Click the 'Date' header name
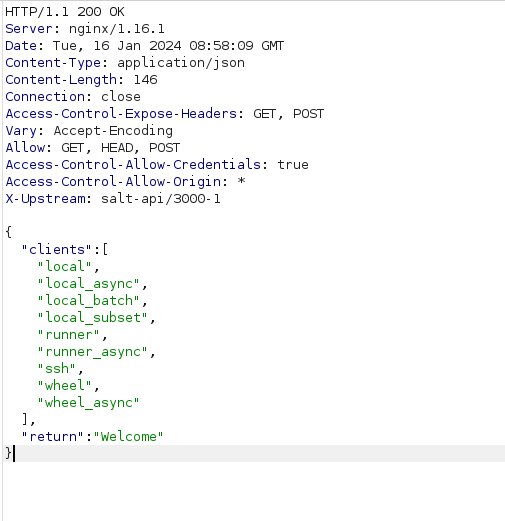This screenshot has height=521, width=505. click(21, 46)
